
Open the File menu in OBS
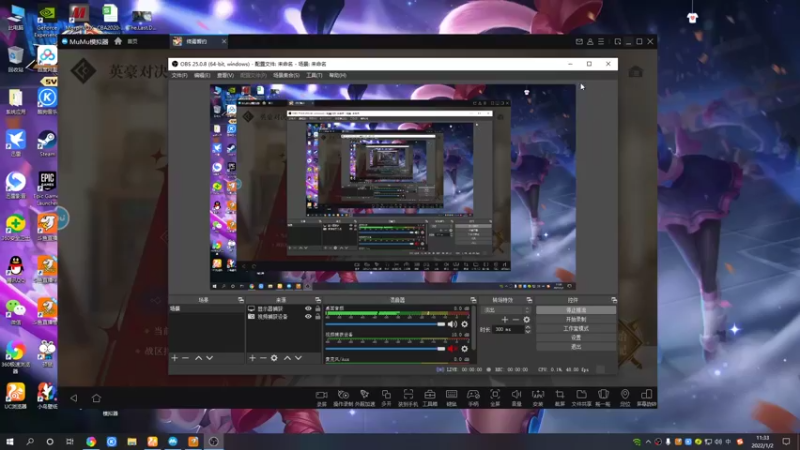(x=179, y=76)
